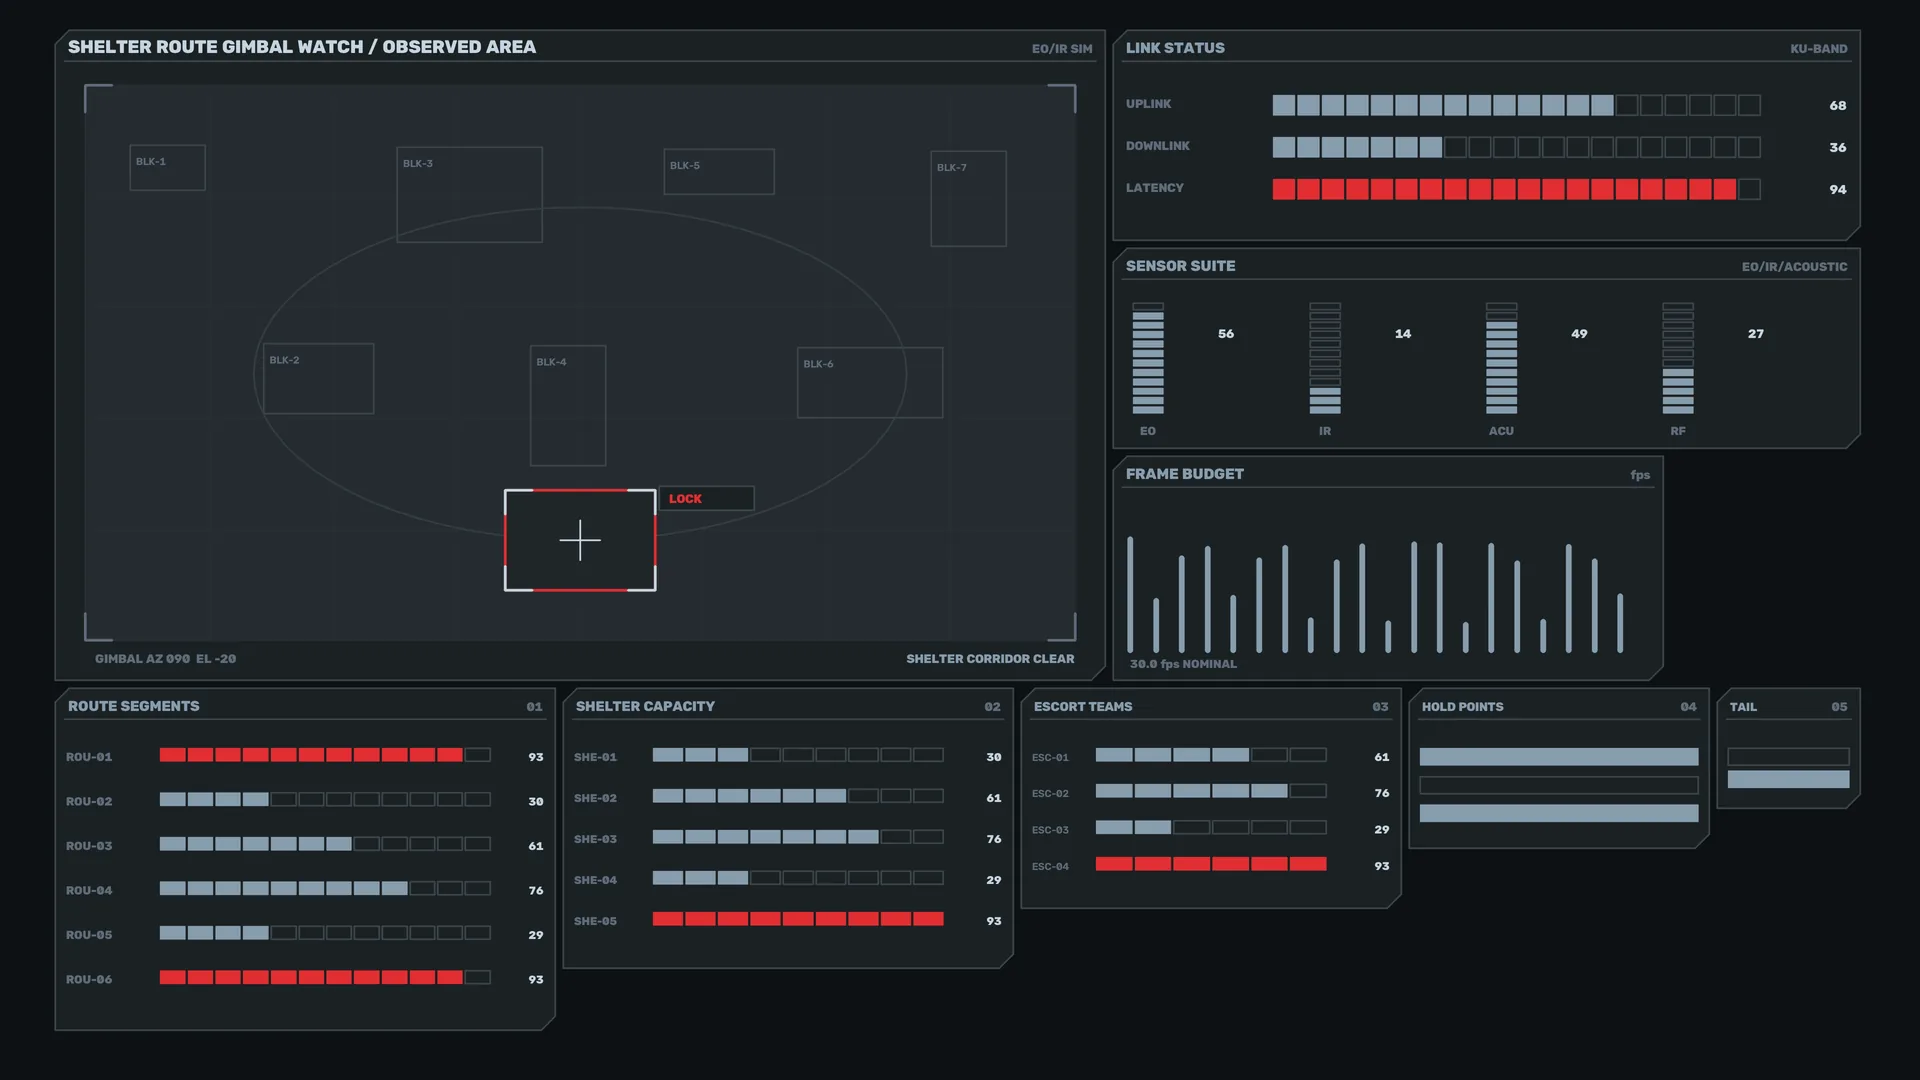This screenshot has width=1920, height=1080.
Task: Click the BLK-6 block marker
Action: tap(870, 382)
